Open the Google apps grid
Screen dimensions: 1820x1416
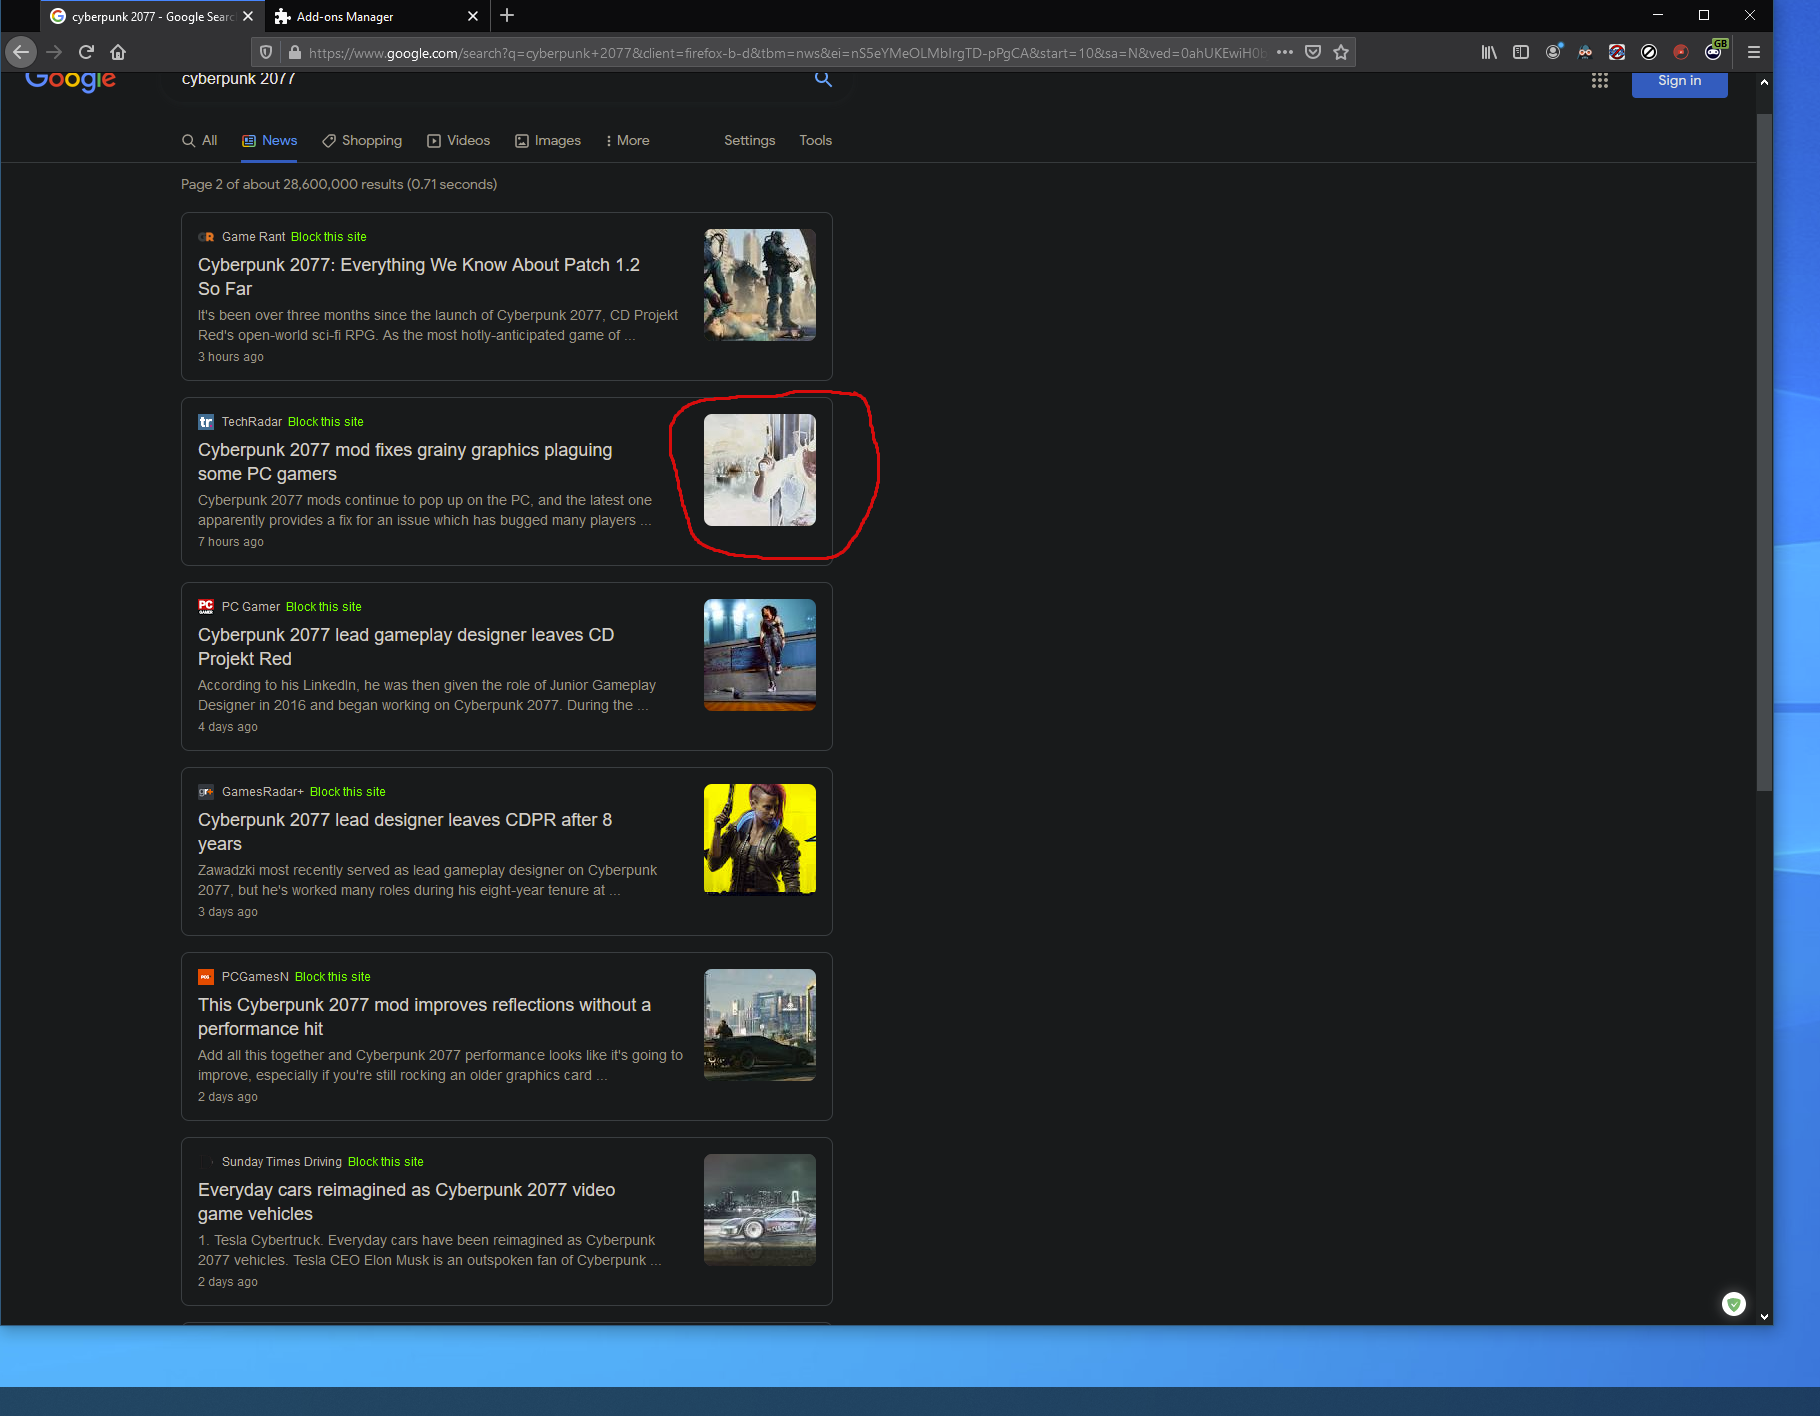[1600, 81]
